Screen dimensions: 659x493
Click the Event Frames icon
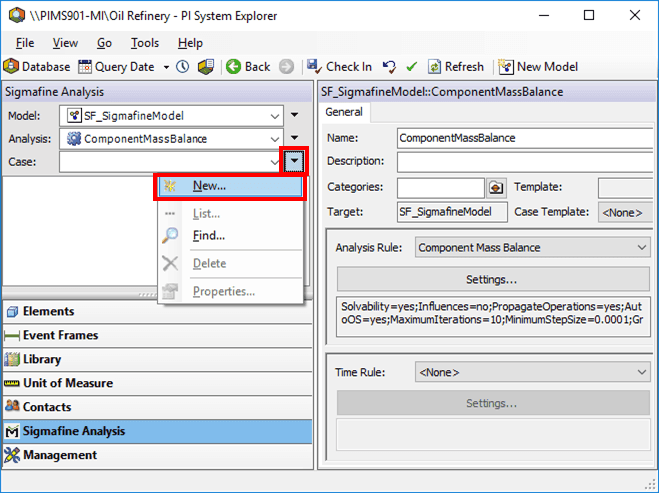(12, 335)
